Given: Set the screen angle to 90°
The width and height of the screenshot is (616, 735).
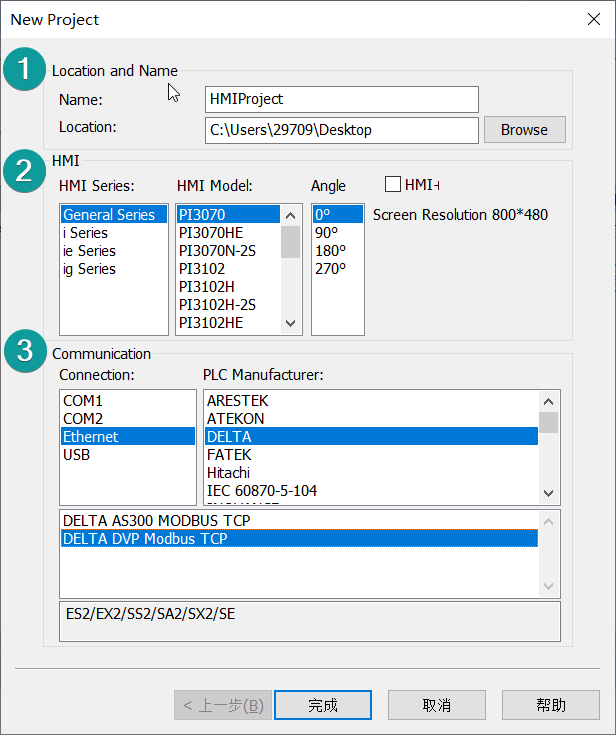Looking at the screenshot, I should [326, 233].
